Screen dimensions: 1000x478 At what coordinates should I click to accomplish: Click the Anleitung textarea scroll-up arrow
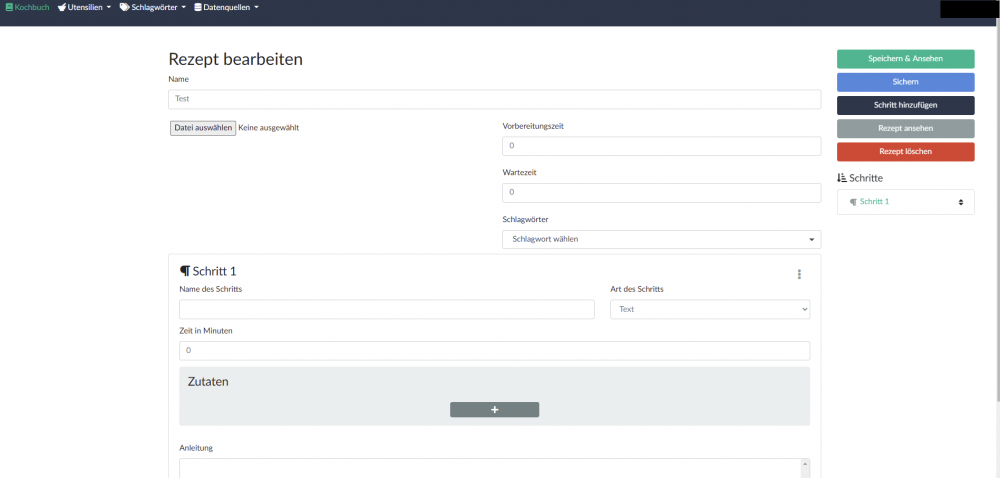pos(805,463)
